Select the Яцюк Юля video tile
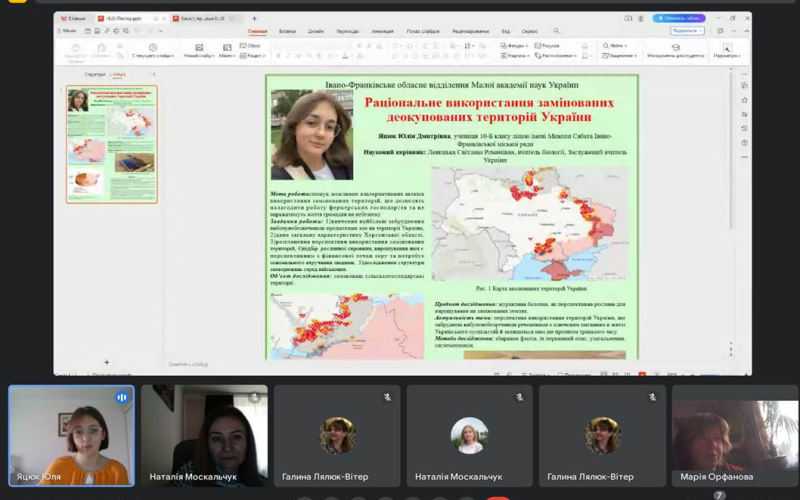 pyautogui.click(x=72, y=436)
